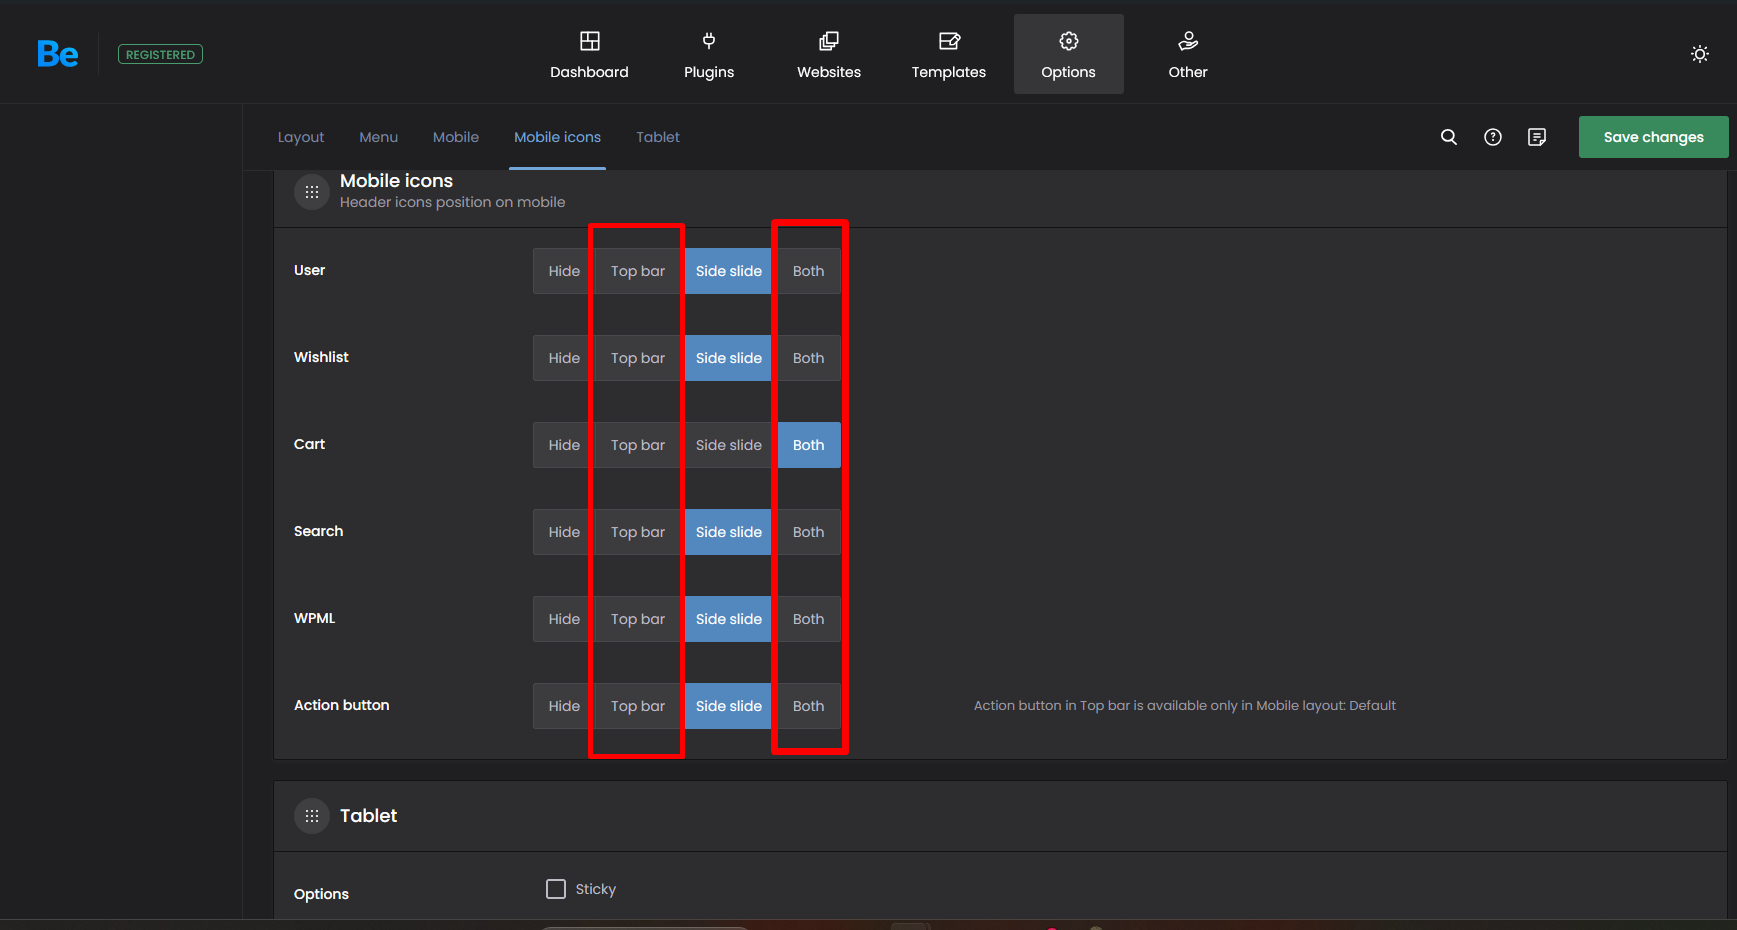Go to the Websites section

[x=828, y=55]
